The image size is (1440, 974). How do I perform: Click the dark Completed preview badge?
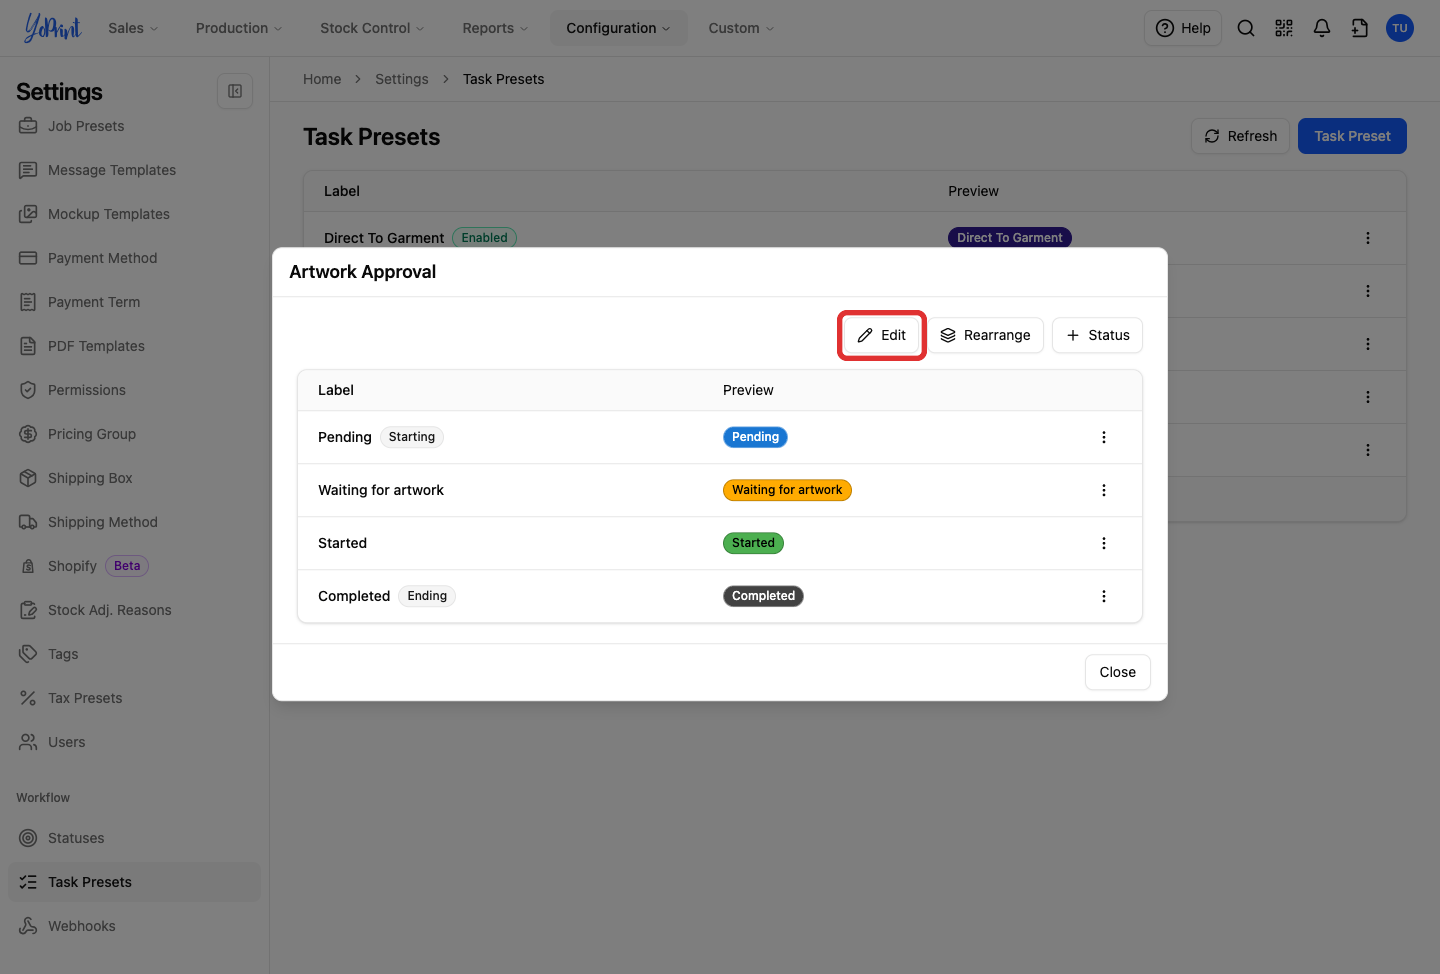[x=763, y=596]
